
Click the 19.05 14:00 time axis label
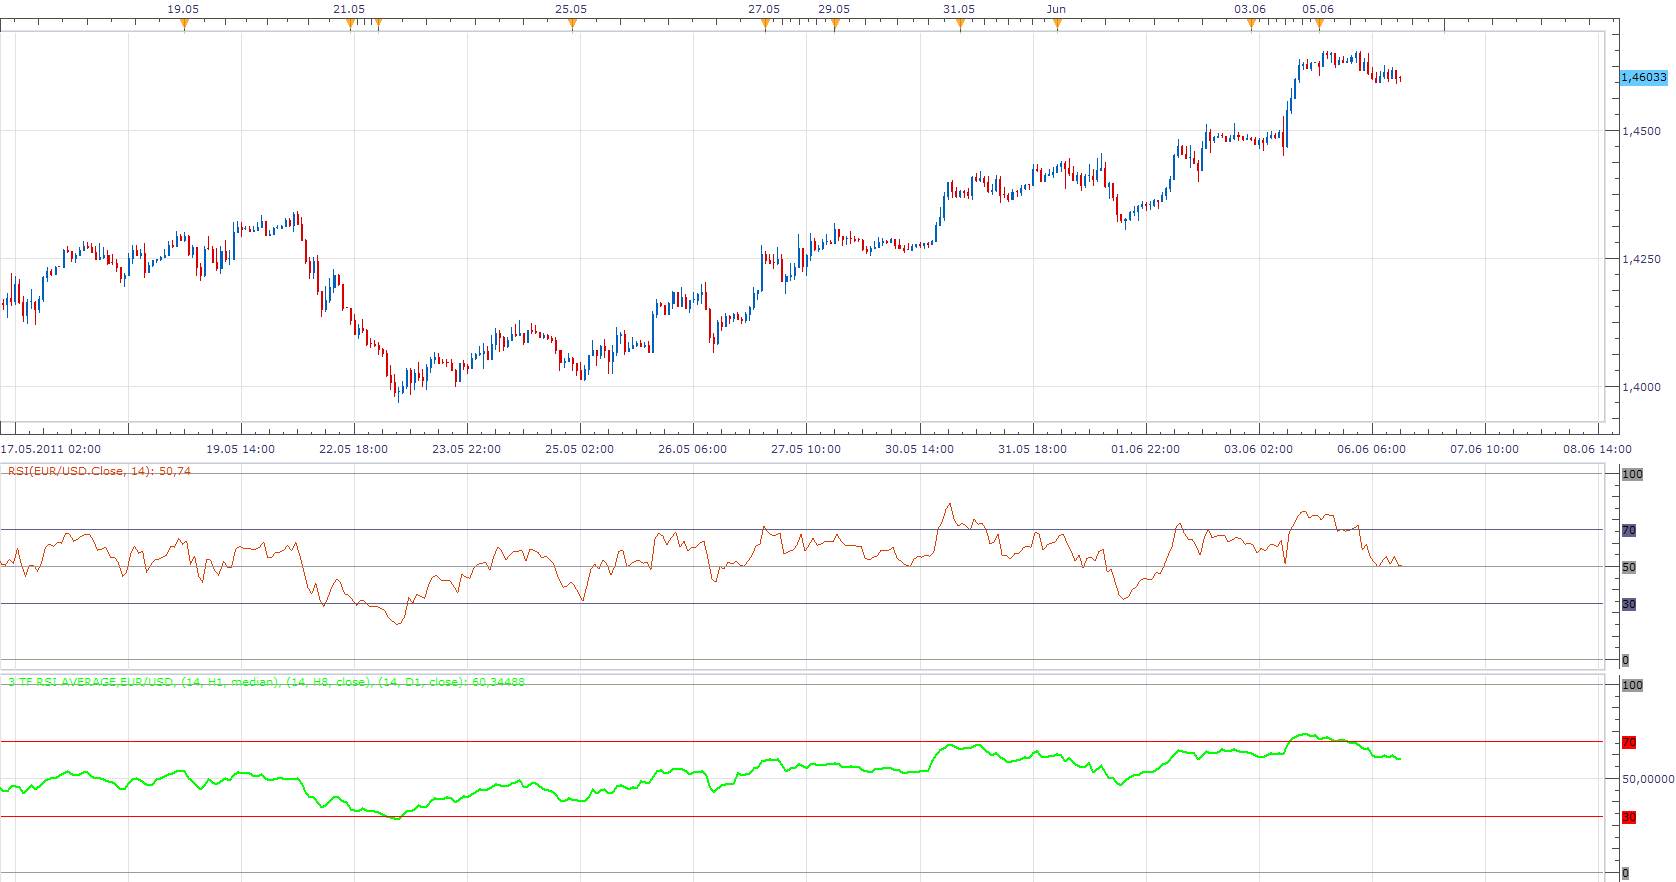(240, 449)
